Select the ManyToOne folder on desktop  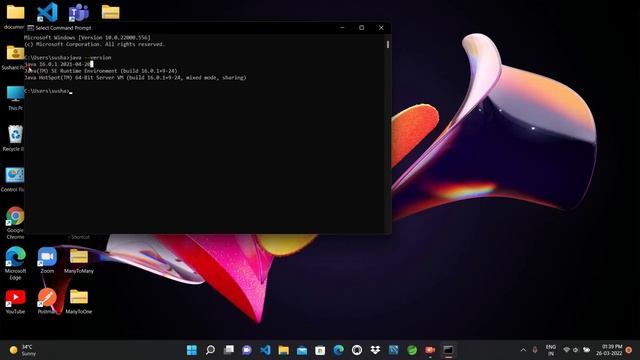79,301
